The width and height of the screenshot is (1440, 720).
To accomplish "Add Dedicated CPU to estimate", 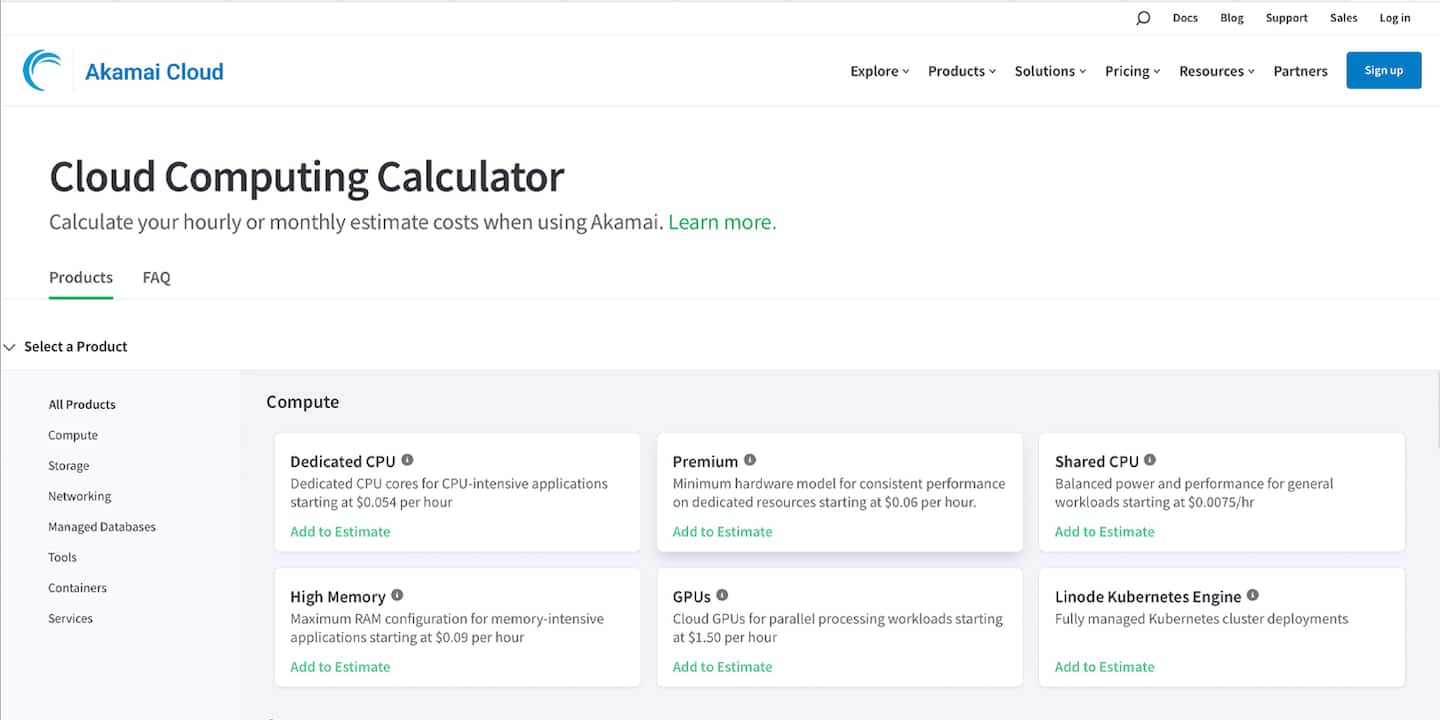I will pyautogui.click(x=340, y=532).
